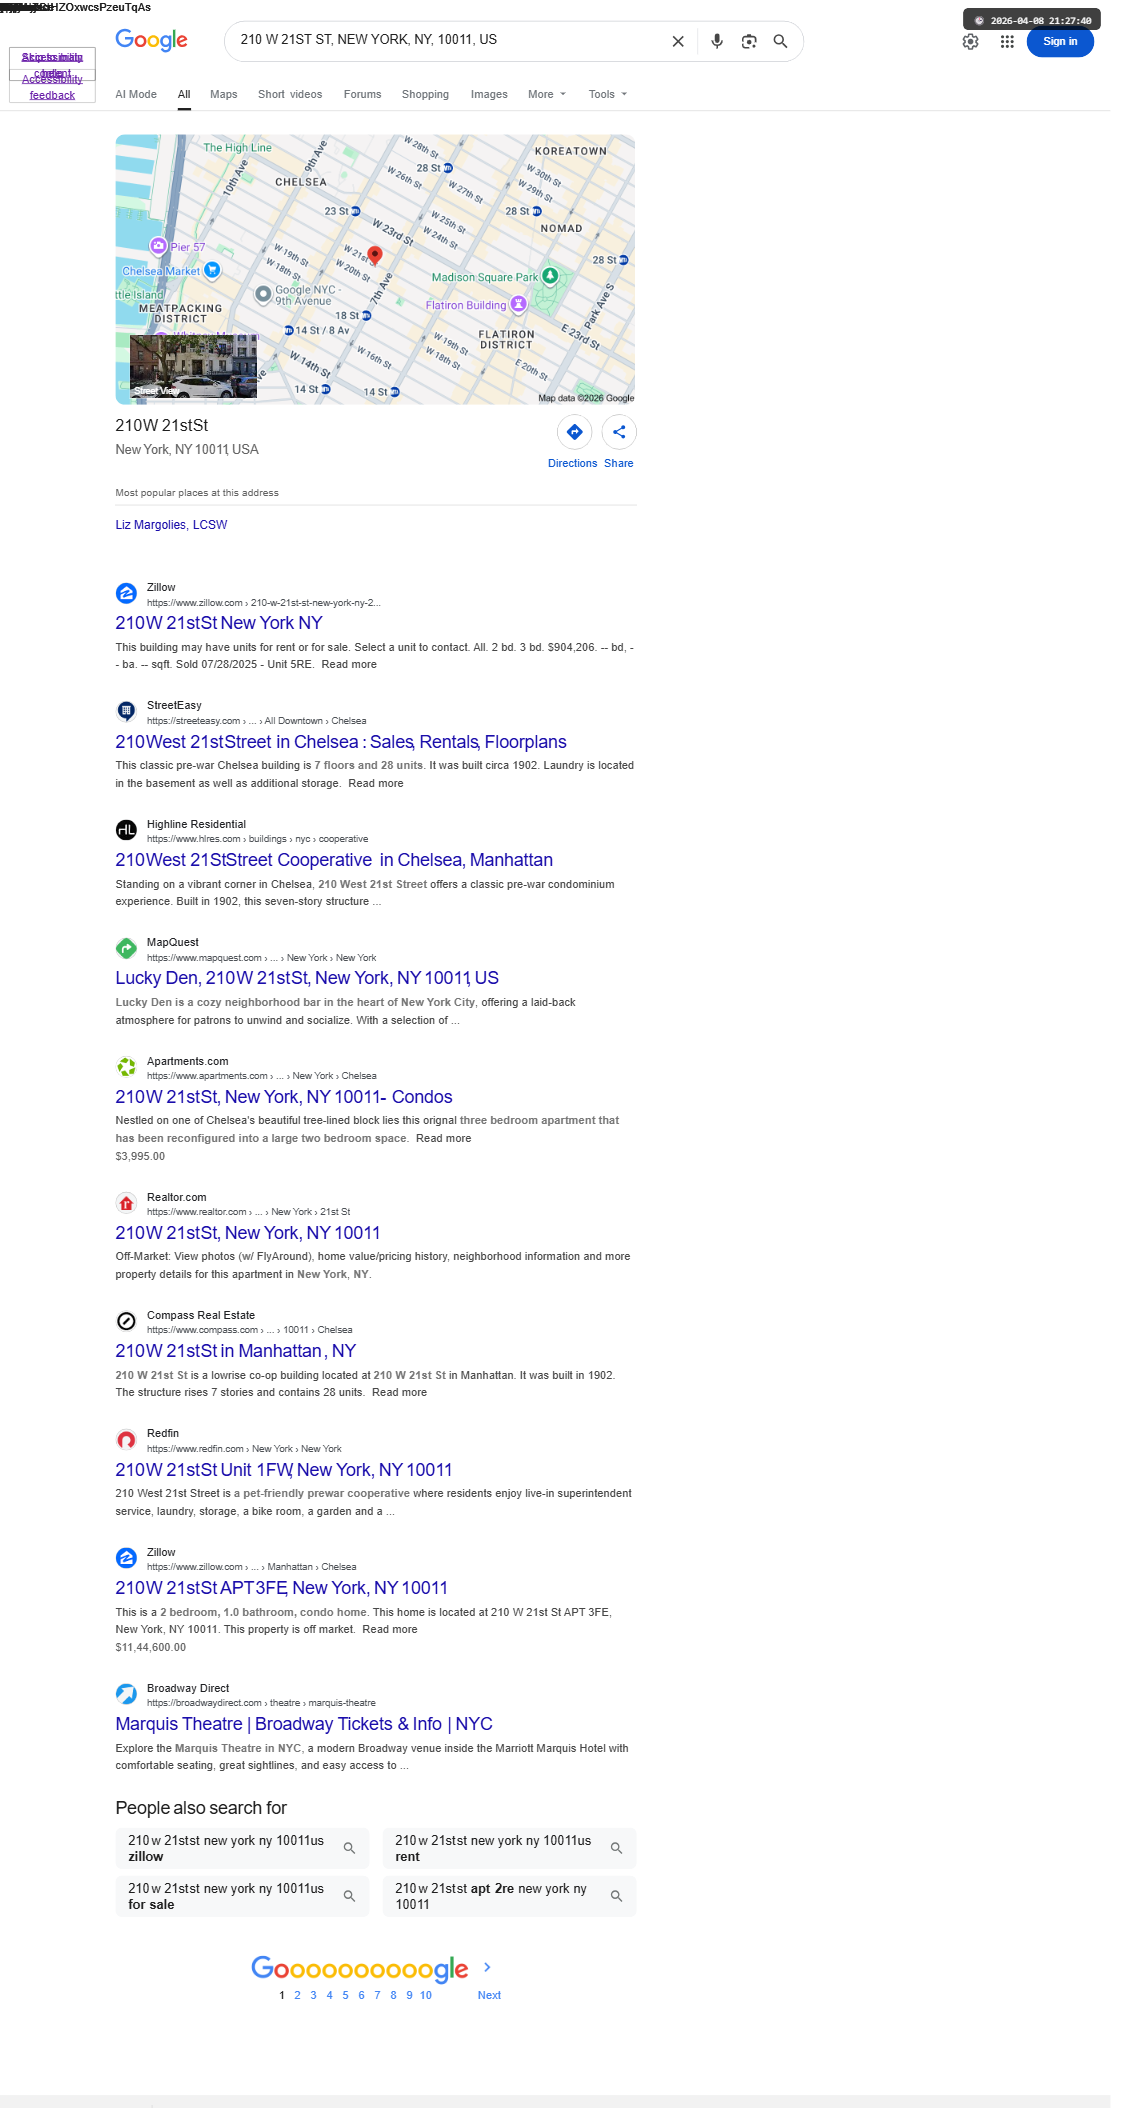Click Chelsea Market marker on map

[x=212, y=270]
